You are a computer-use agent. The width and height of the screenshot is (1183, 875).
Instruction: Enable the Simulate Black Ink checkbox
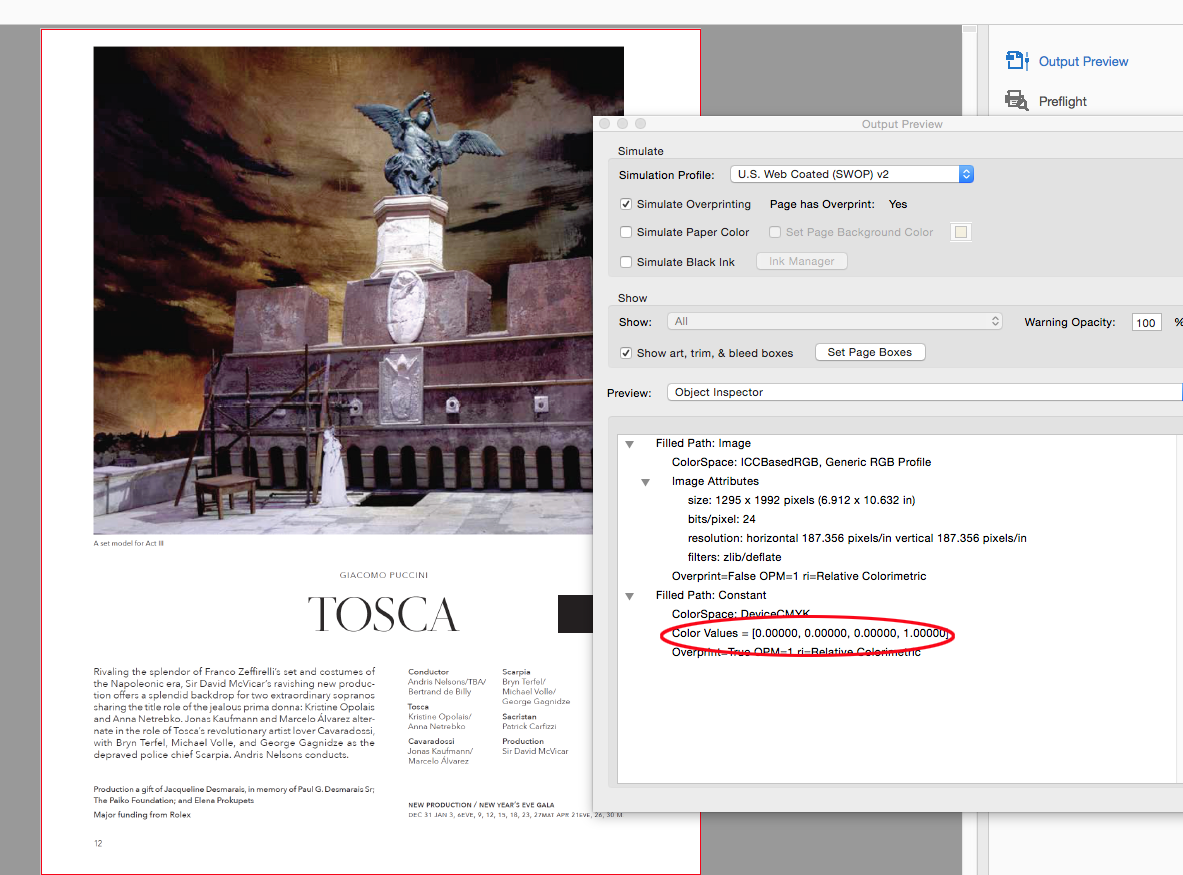click(625, 262)
